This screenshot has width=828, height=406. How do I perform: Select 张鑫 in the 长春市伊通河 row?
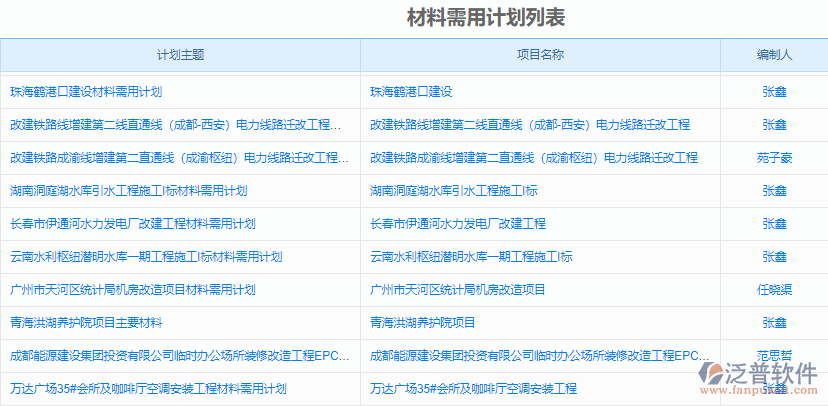coord(774,224)
